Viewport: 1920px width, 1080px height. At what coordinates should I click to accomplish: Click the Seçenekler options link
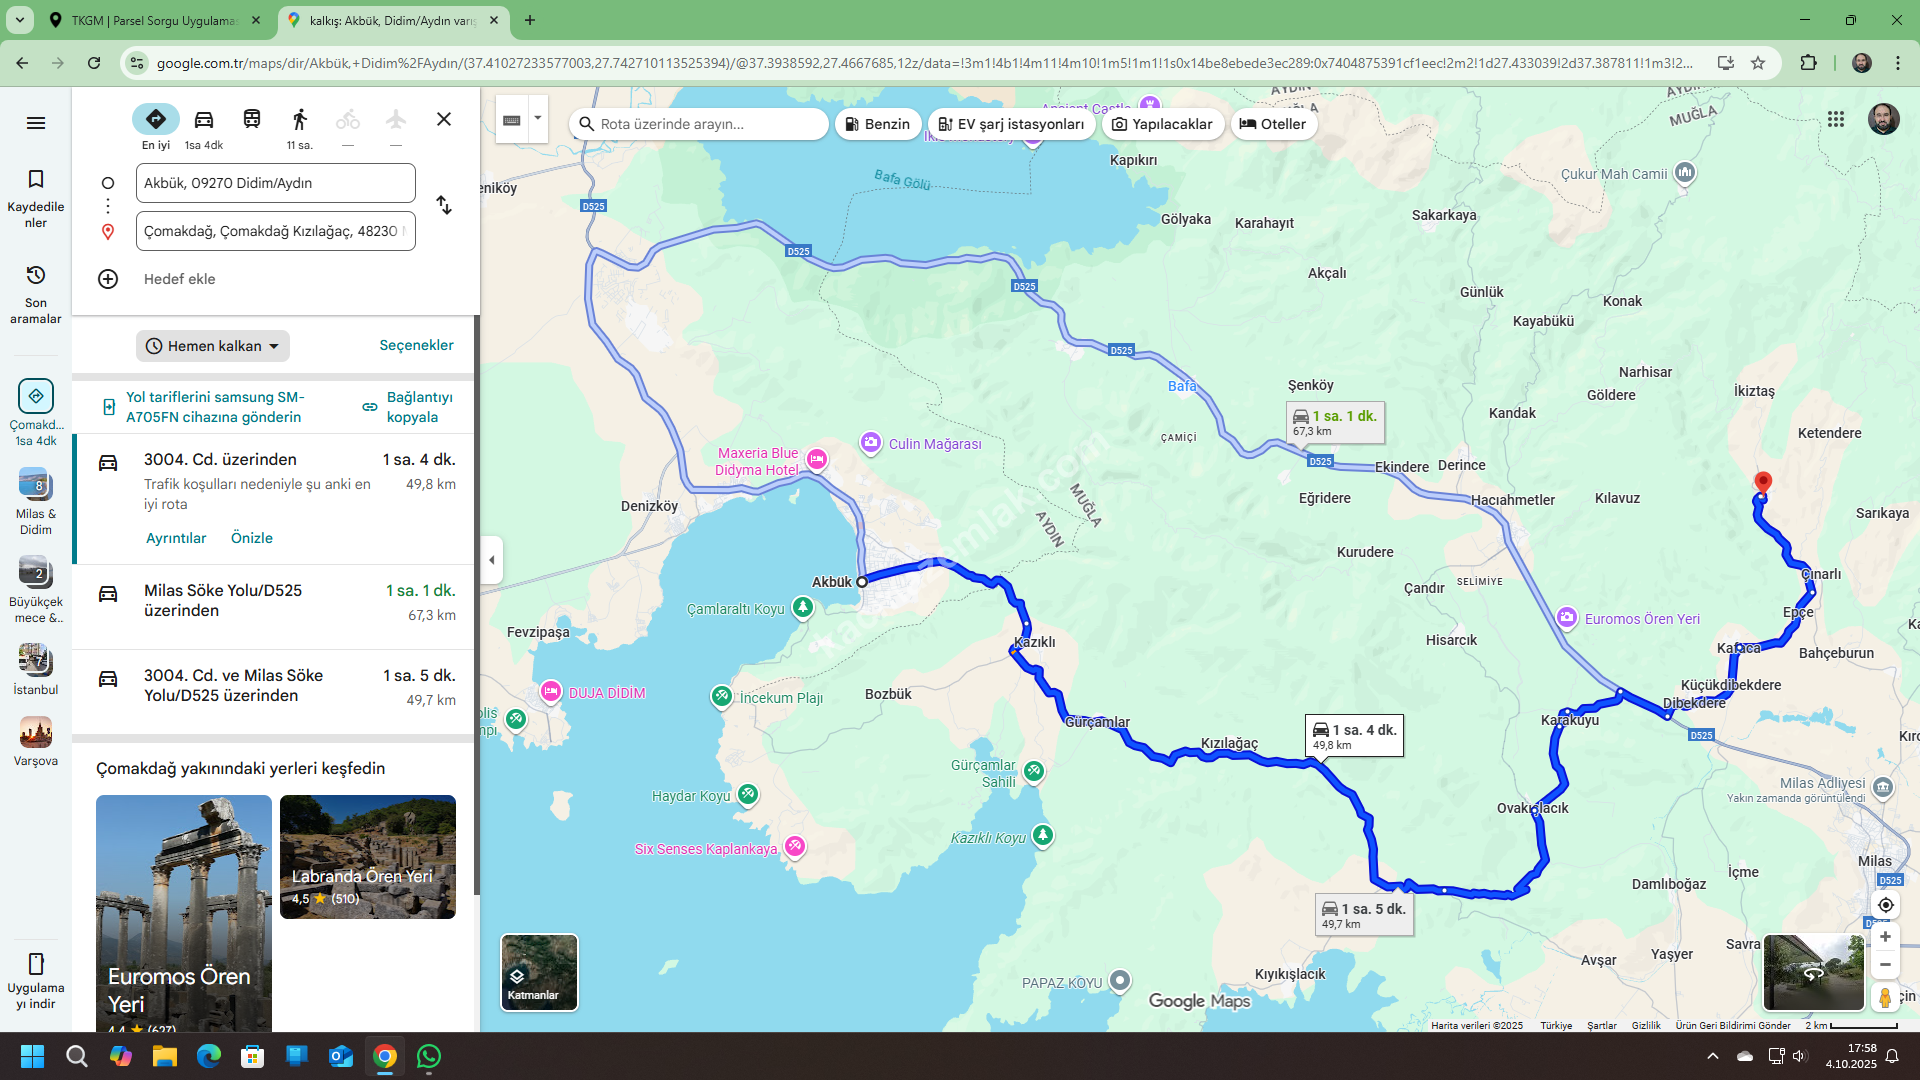click(x=416, y=345)
